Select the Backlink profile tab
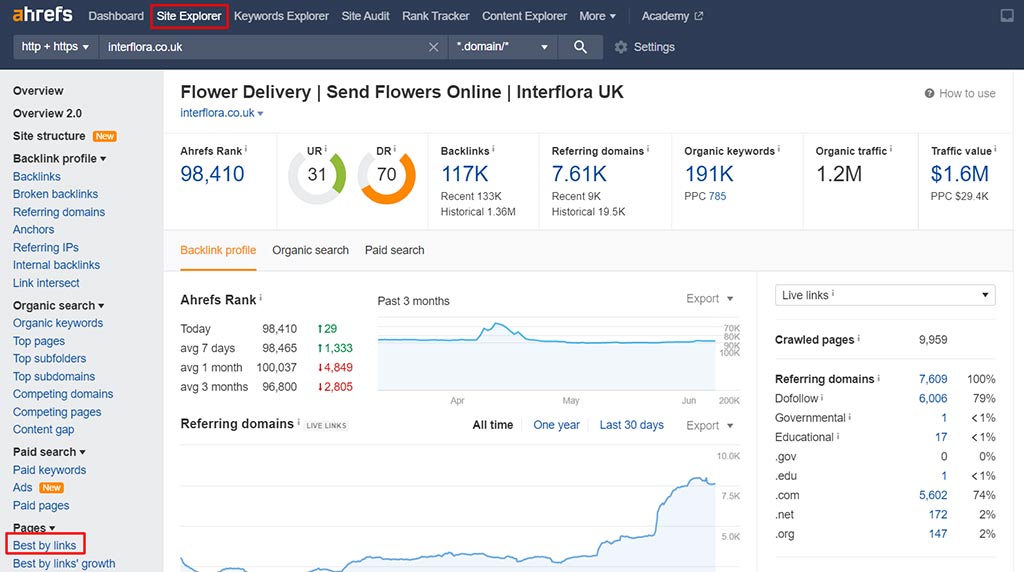1024x572 pixels. [218, 250]
